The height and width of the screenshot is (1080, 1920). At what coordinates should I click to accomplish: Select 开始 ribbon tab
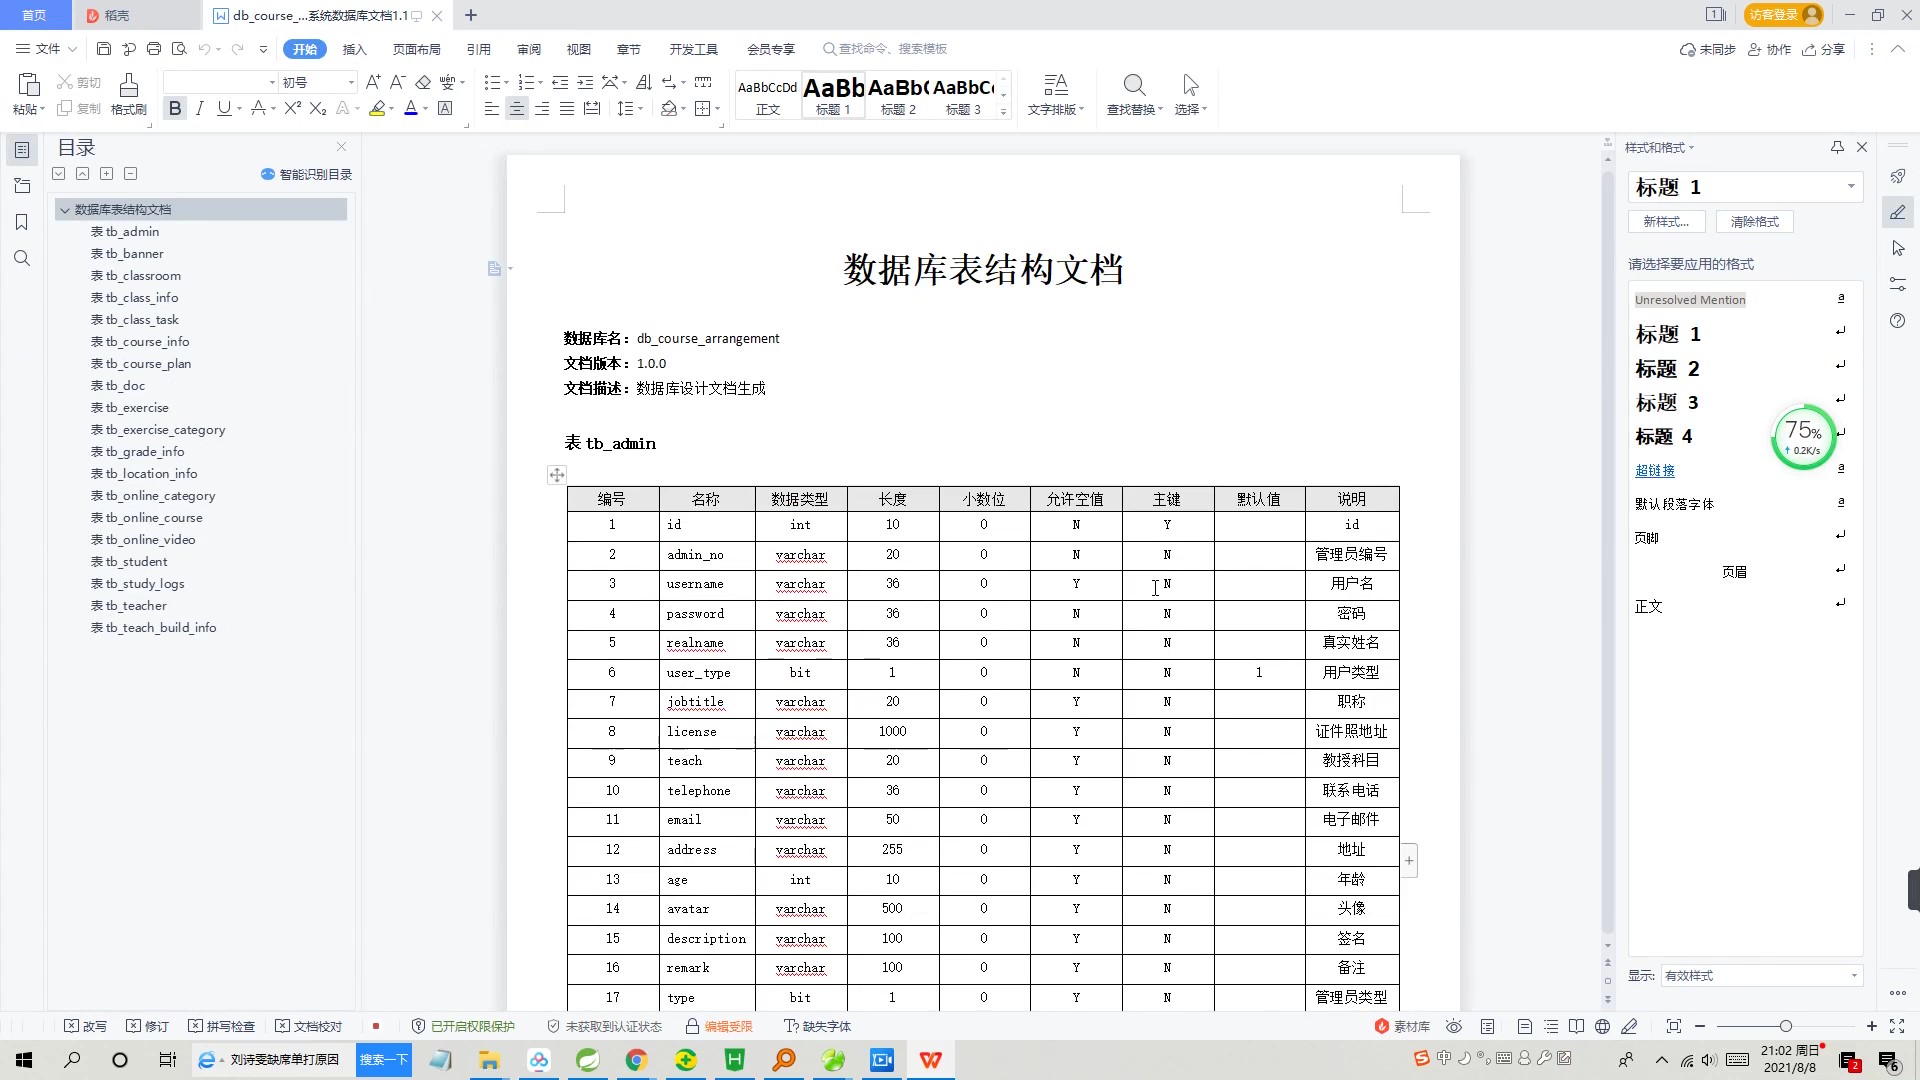(305, 49)
